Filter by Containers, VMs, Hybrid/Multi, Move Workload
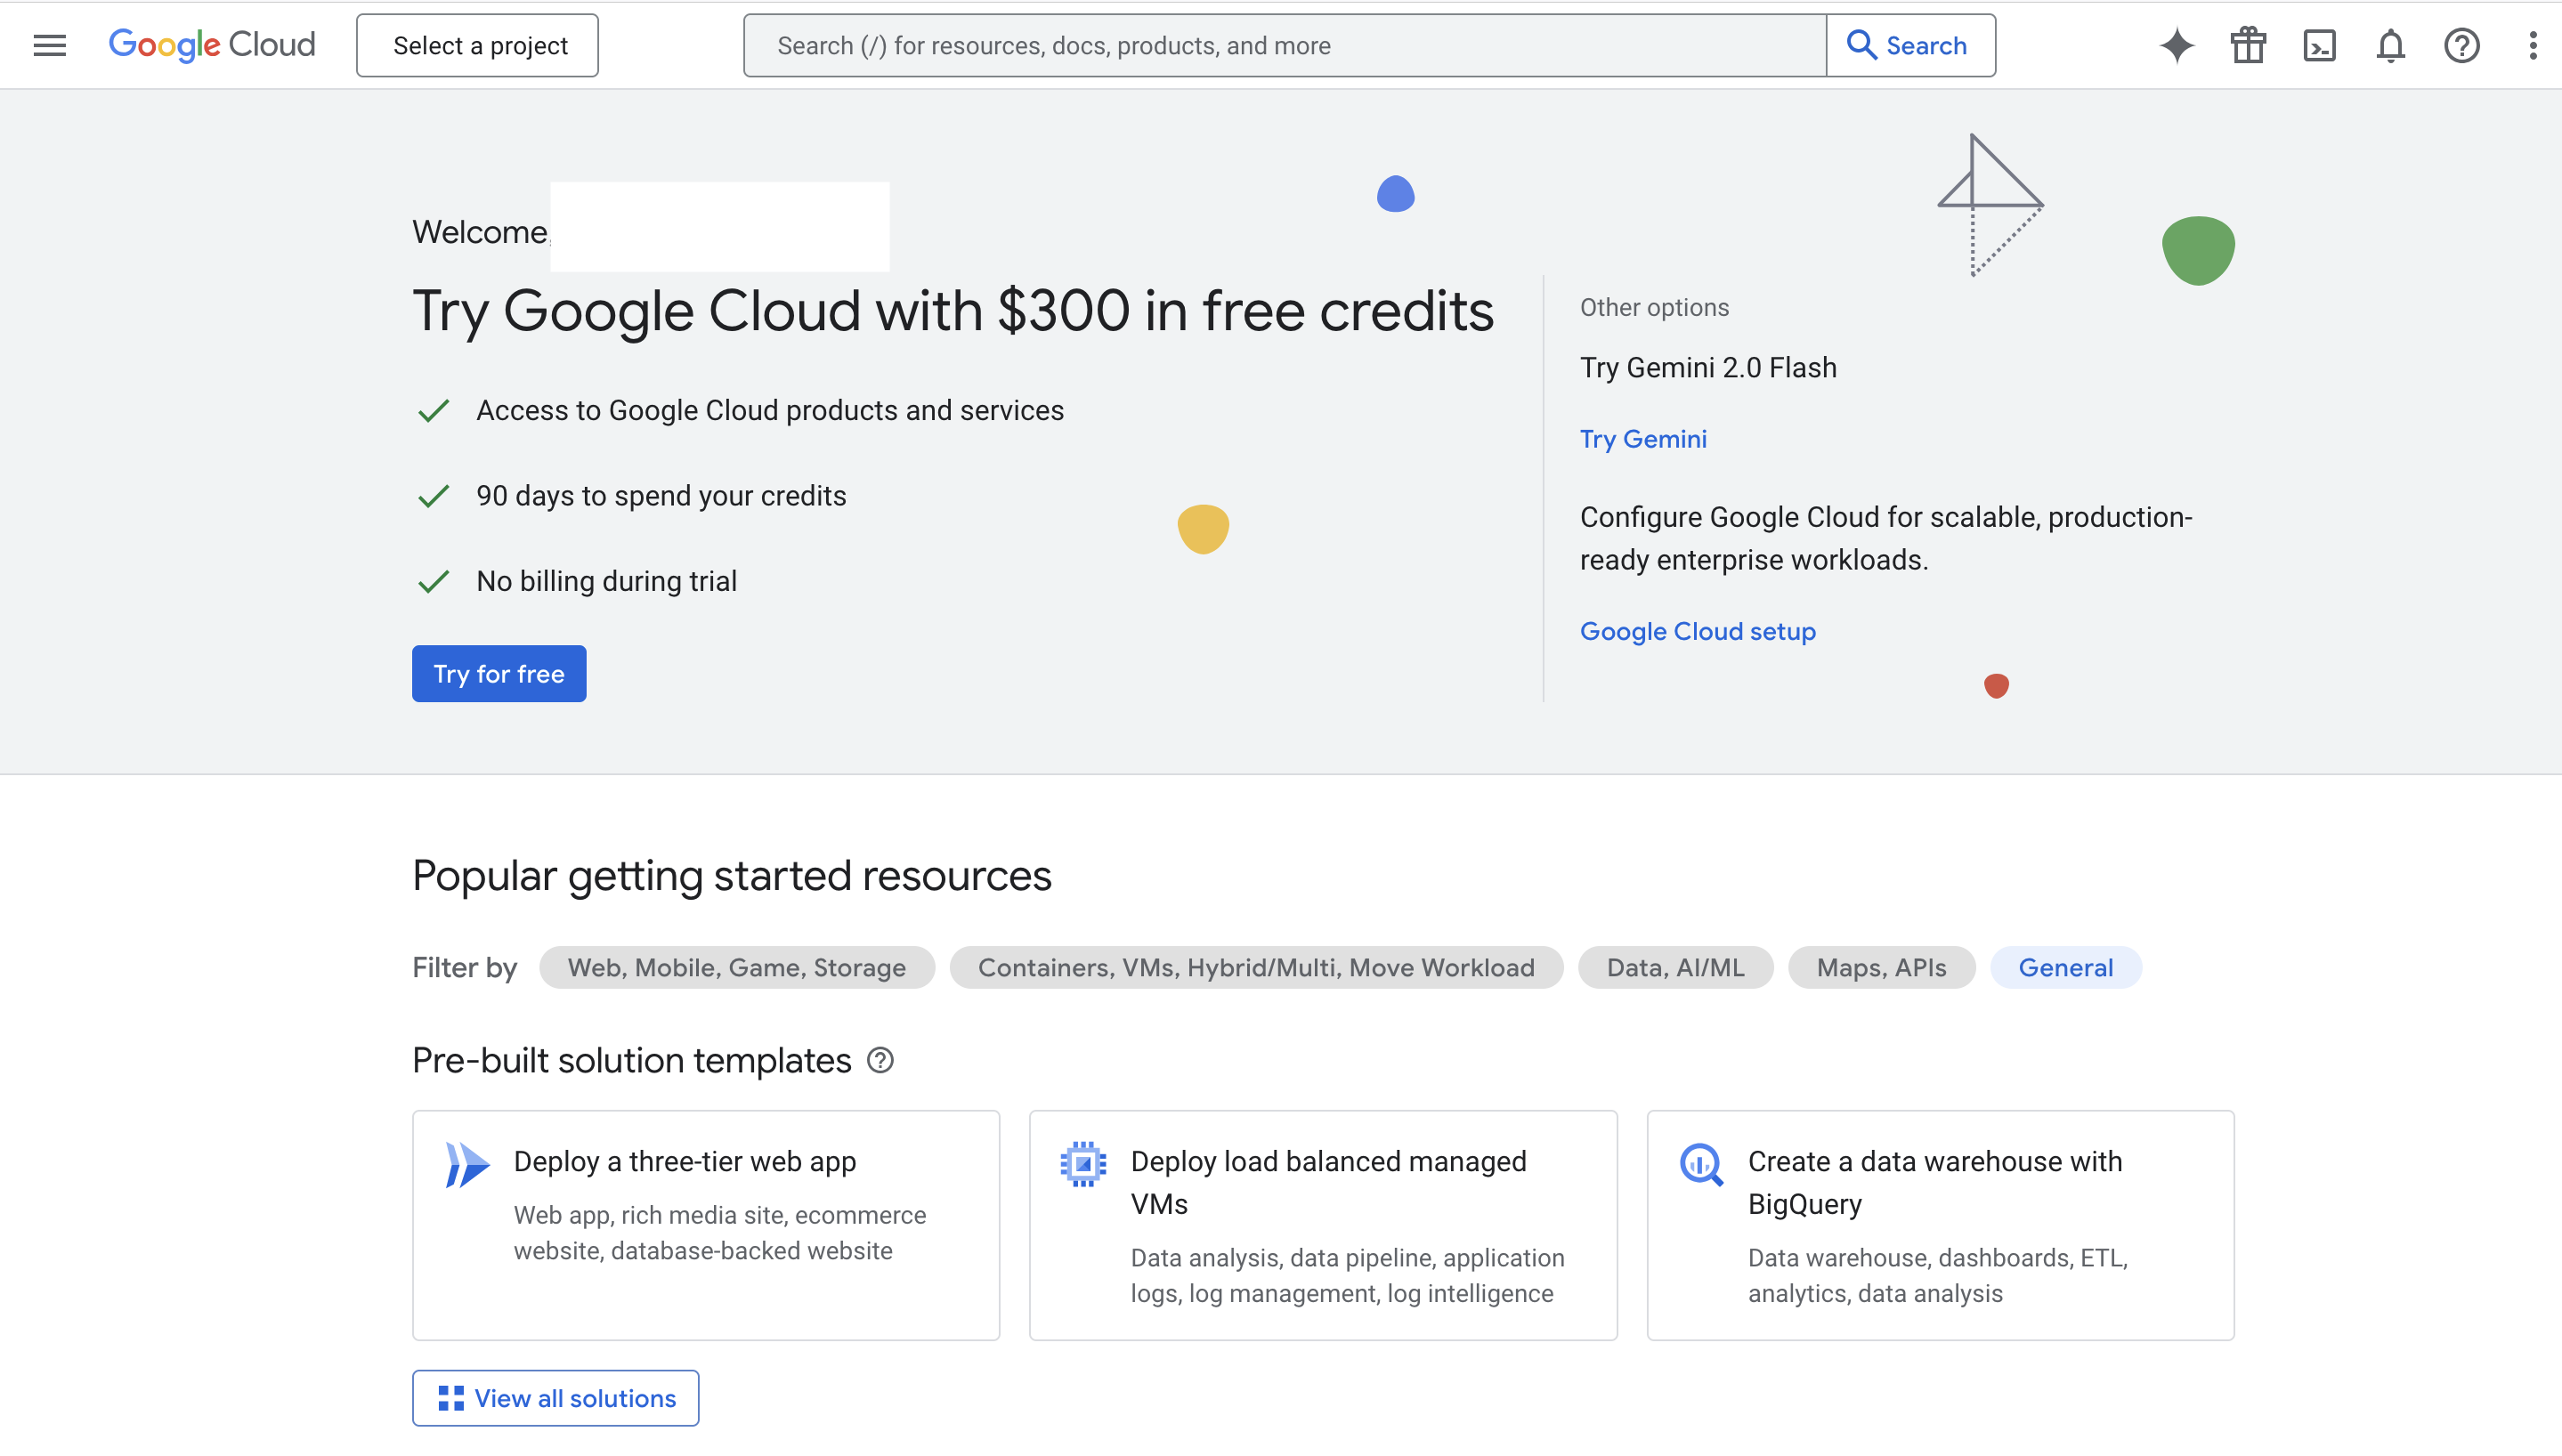 [x=1256, y=967]
